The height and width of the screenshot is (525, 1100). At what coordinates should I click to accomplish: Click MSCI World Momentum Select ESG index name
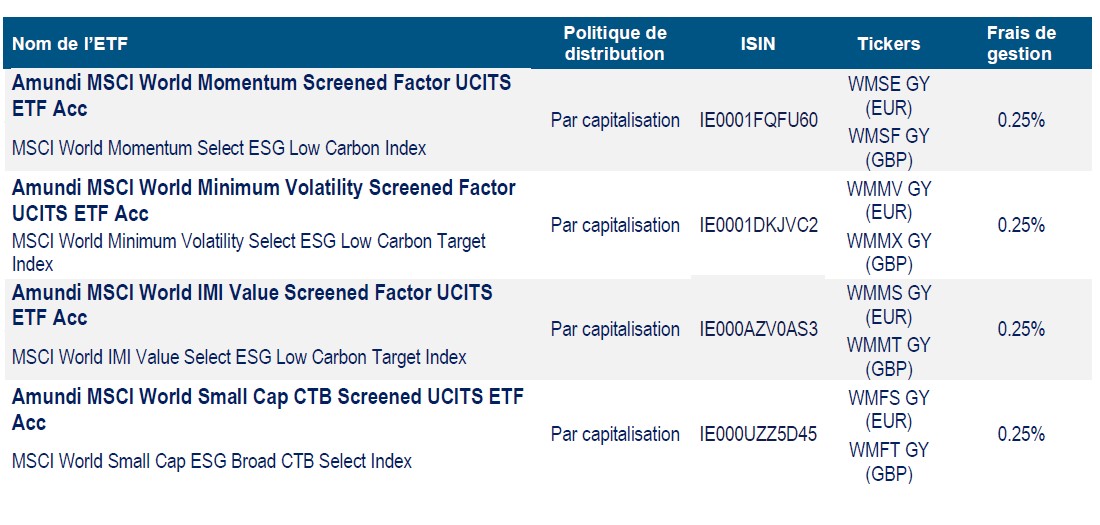[x=219, y=148]
